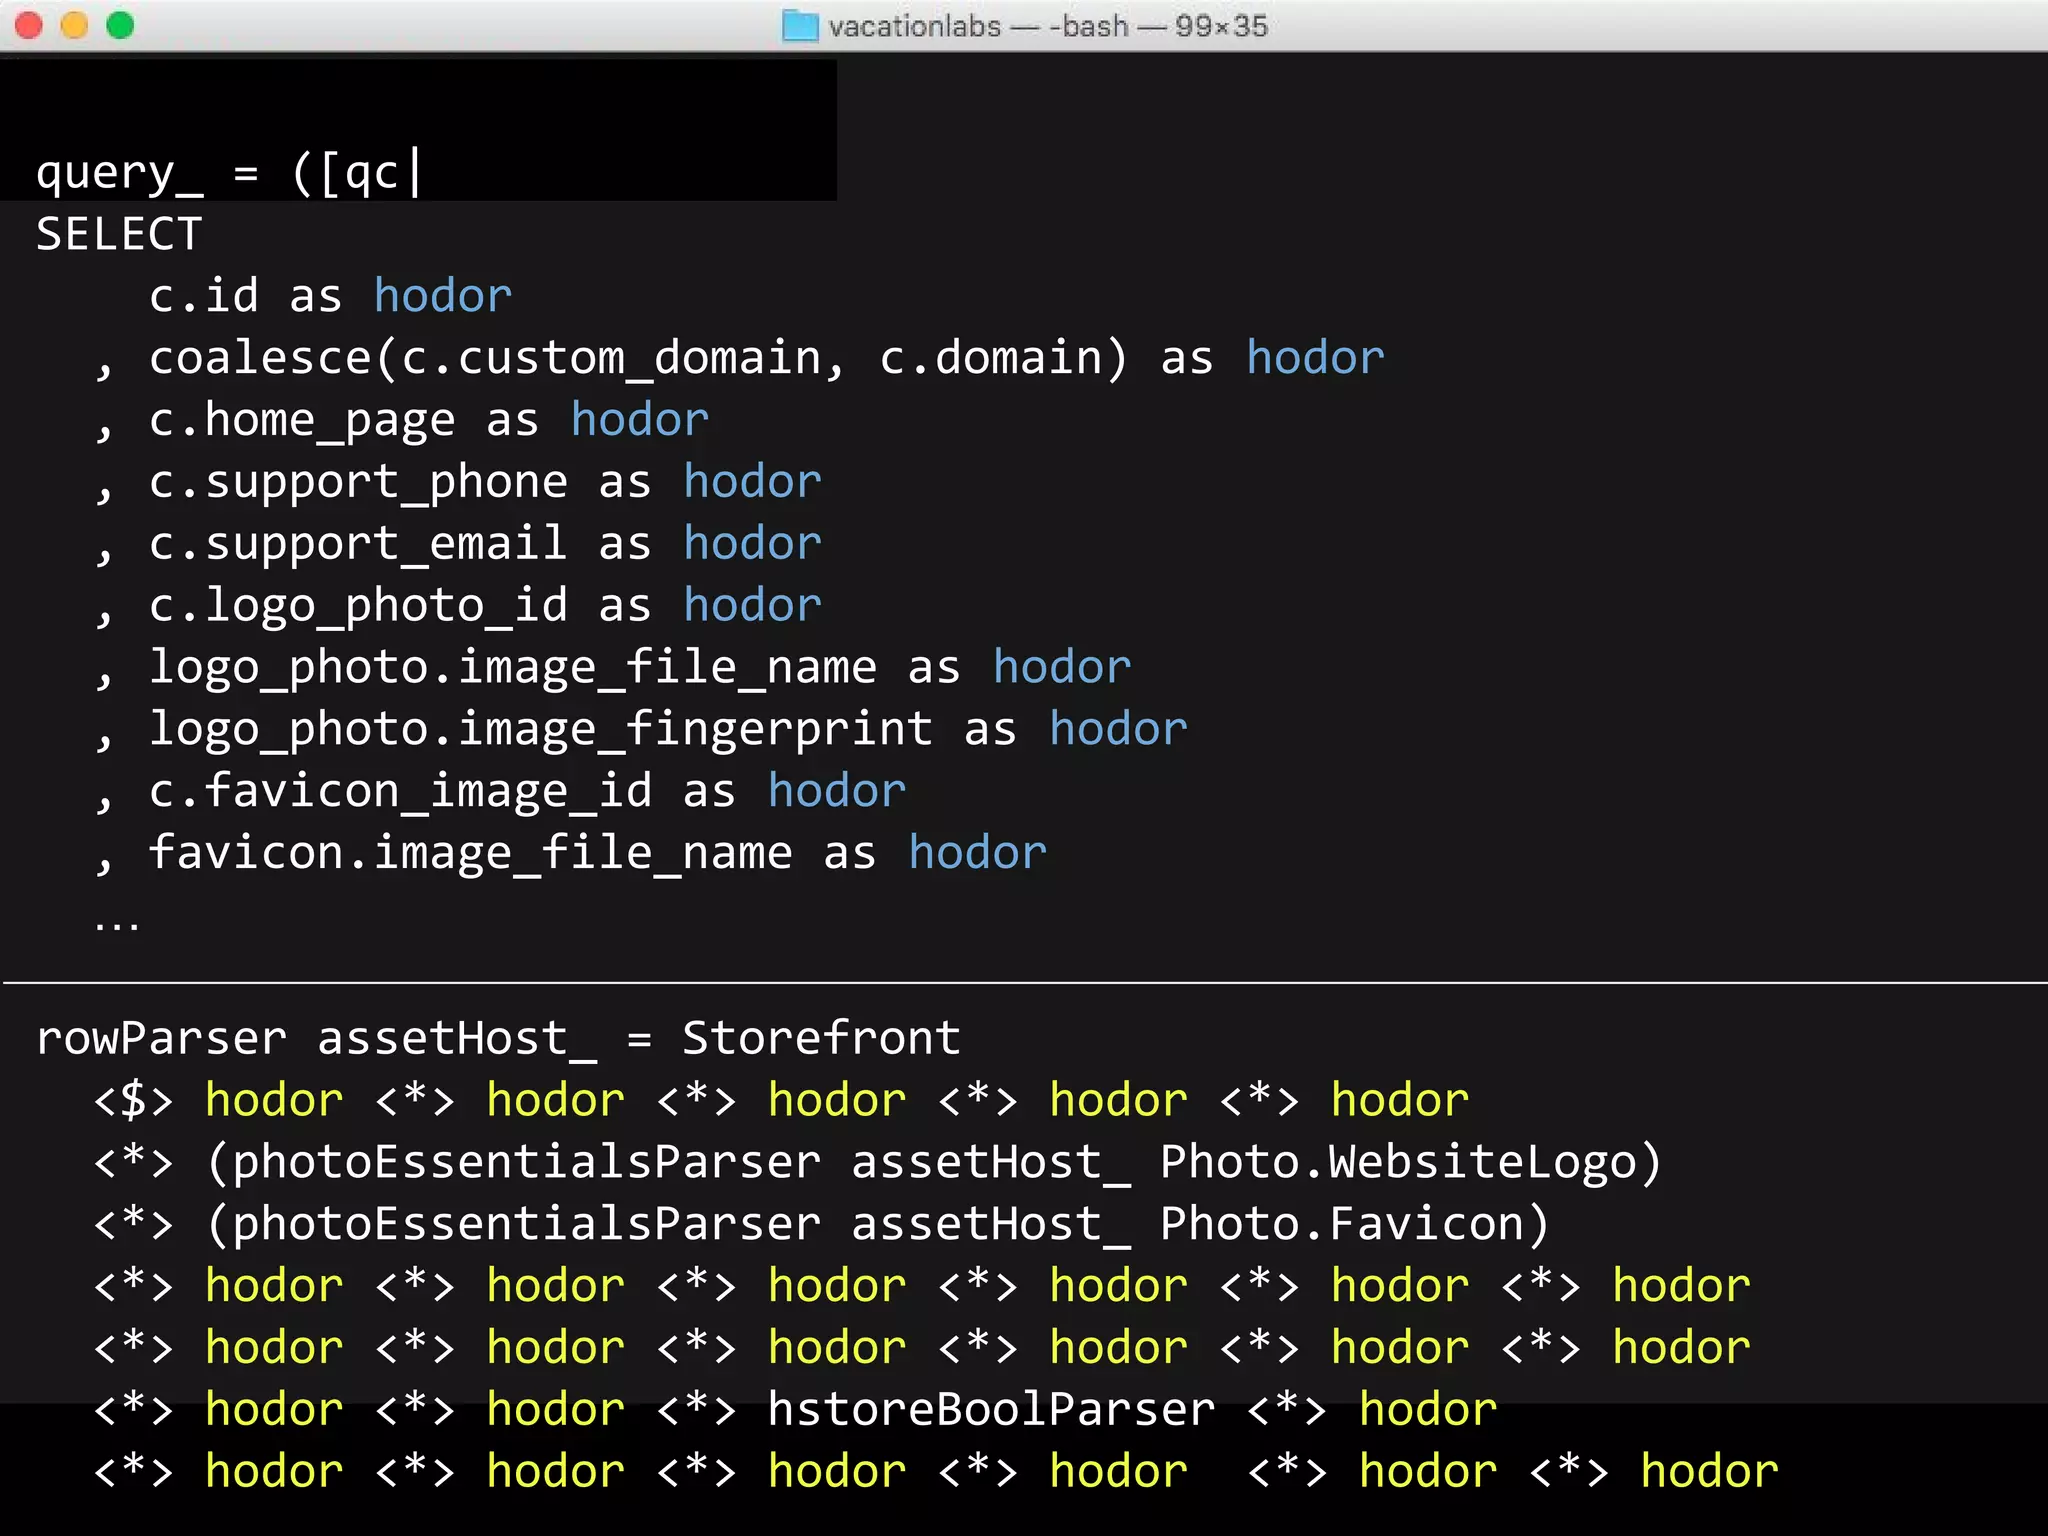The height and width of the screenshot is (1536, 2048).
Task: Click the window title 'vacationlabs — -bash — 99×35'
Action: pyautogui.click(x=1048, y=26)
